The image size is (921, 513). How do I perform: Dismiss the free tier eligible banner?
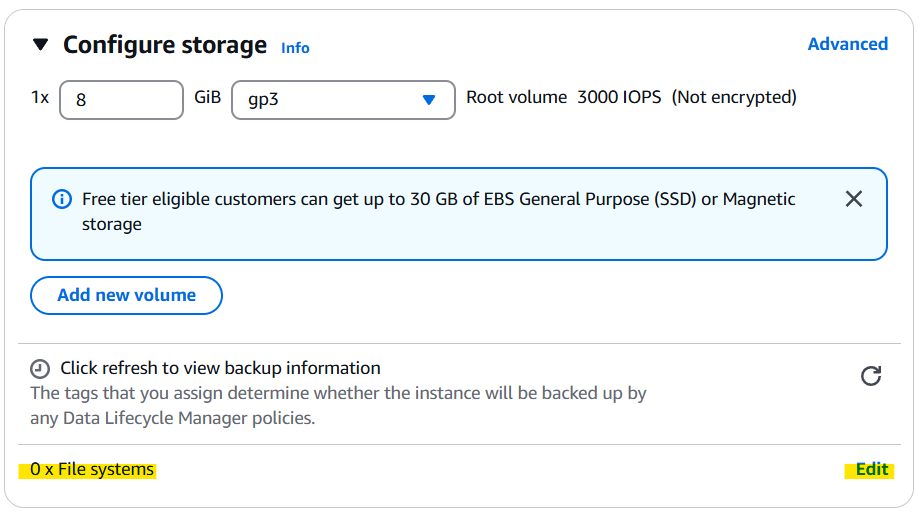(x=853, y=199)
